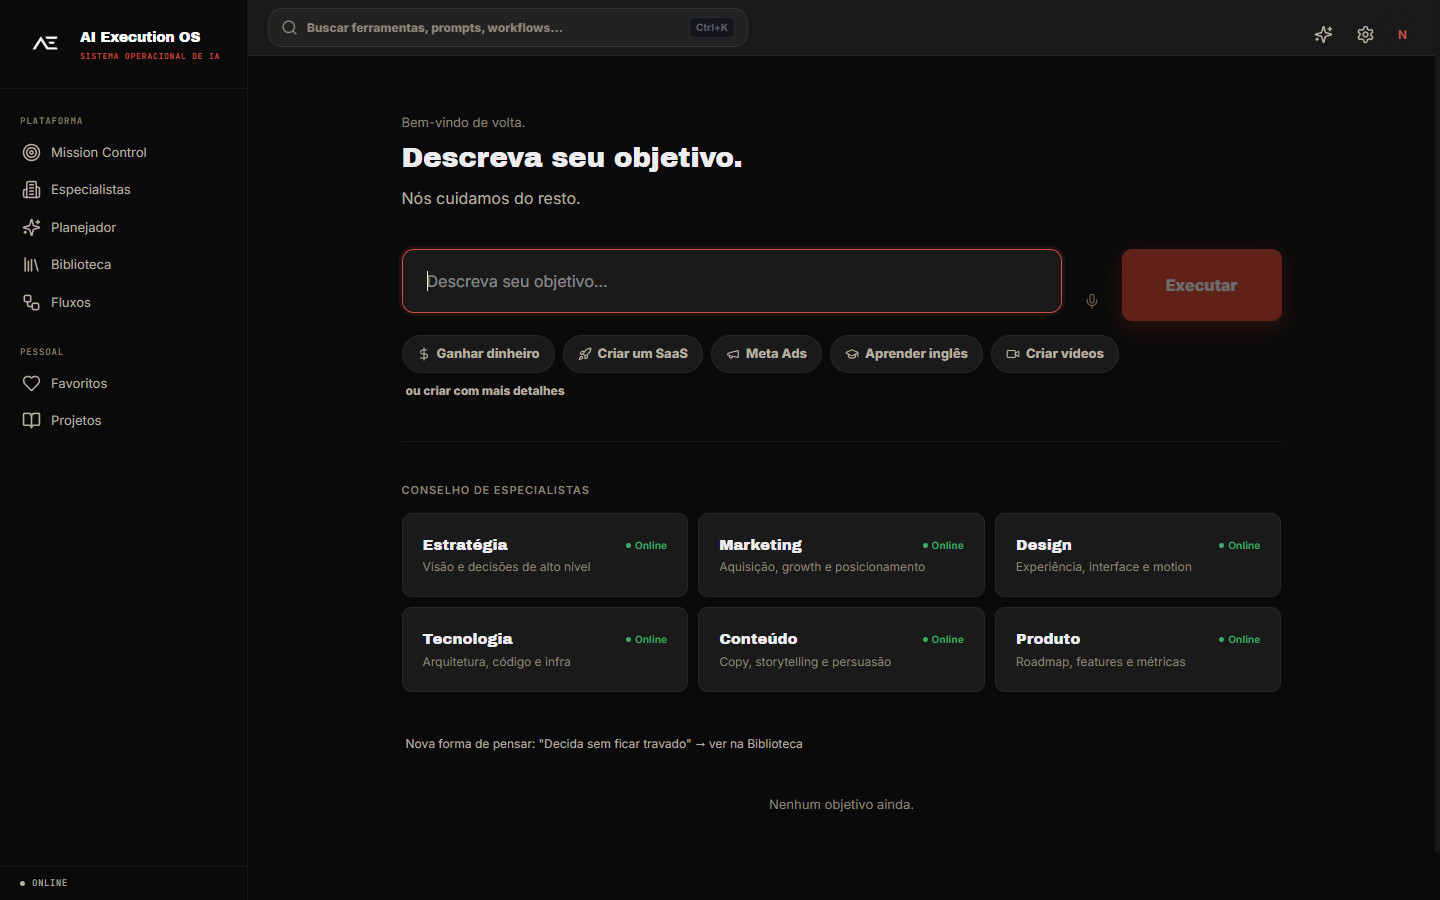Click the 'Nenhum objetivo ainda.' text
This screenshot has height=900, width=1440.
pos(841,805)
